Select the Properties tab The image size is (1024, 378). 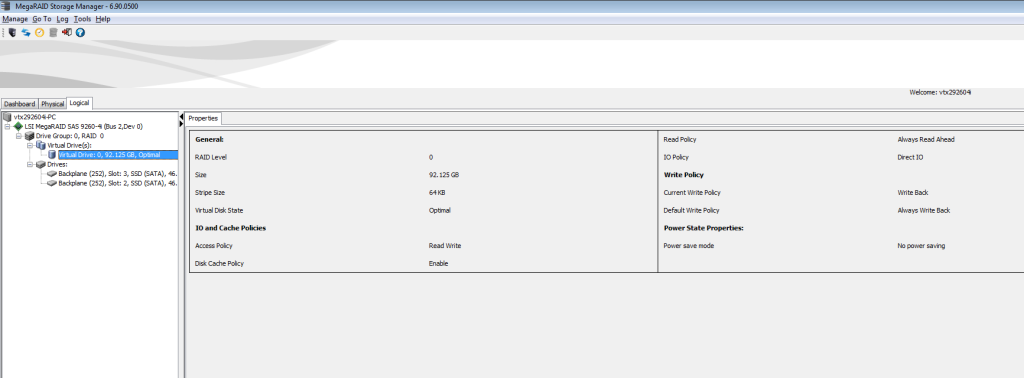pos(203,118)
